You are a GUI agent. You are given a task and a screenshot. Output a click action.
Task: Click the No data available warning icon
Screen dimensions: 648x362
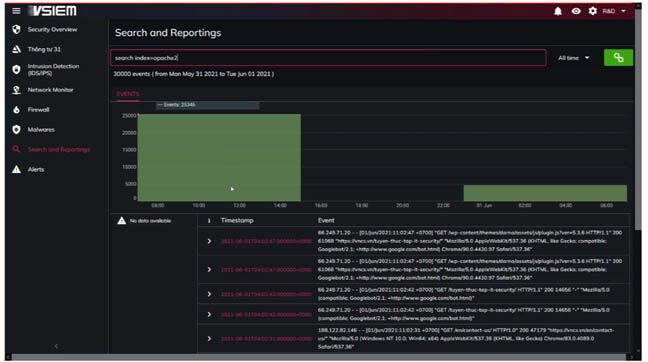(122, 221)
